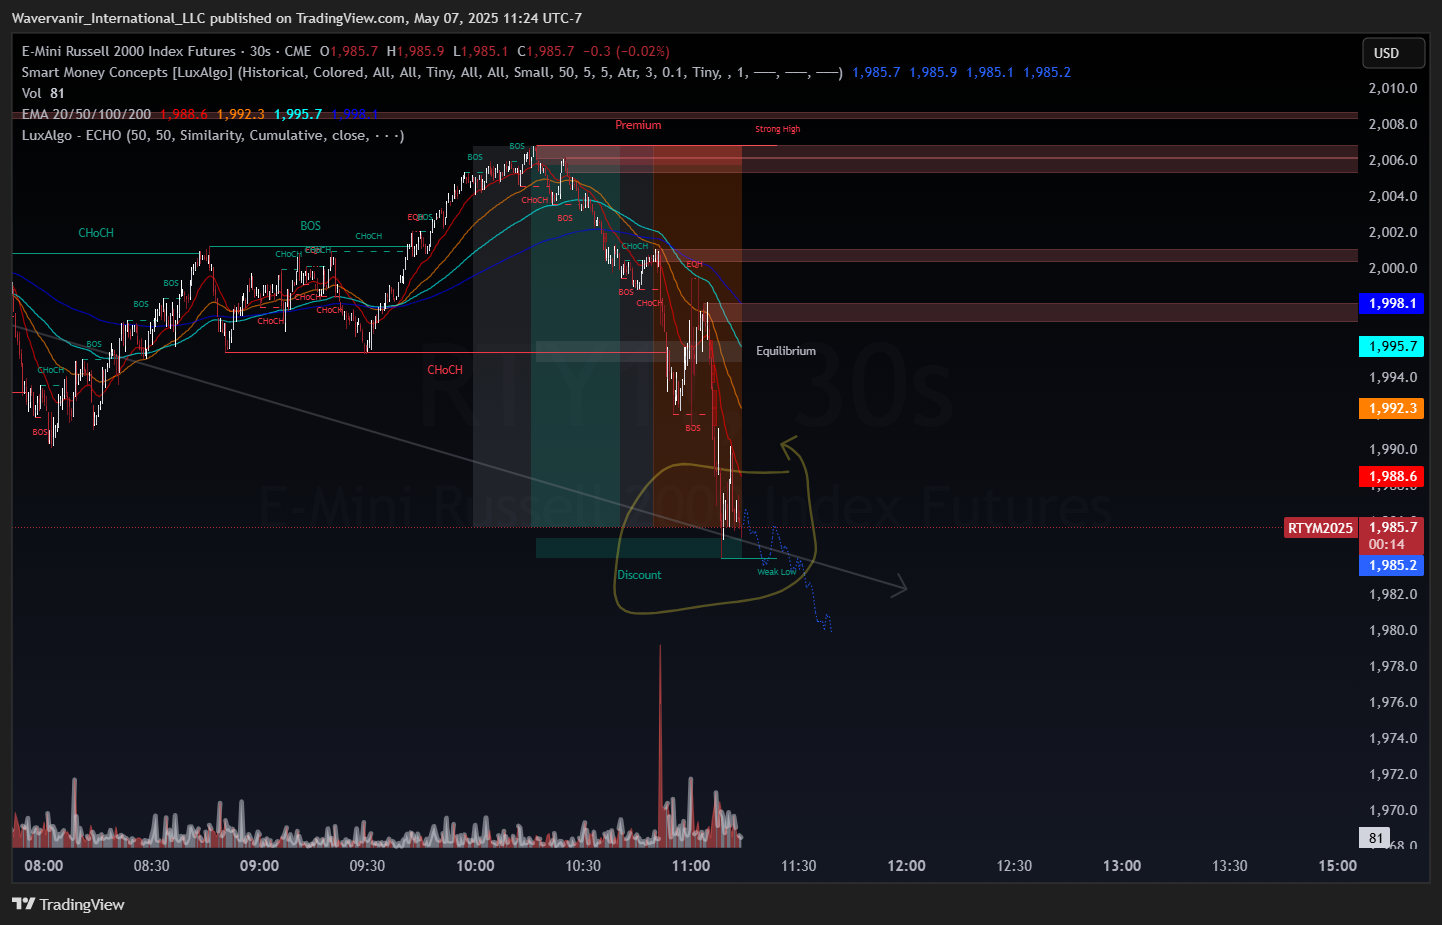Click the cyan 1,995.7 value in EMA legend
The width and height of the screenshot is (1442, 925).
298,114
